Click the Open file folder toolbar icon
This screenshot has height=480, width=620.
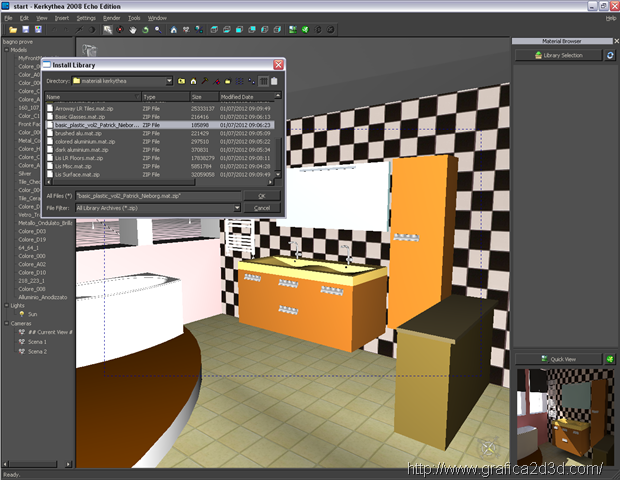point(12,29)
